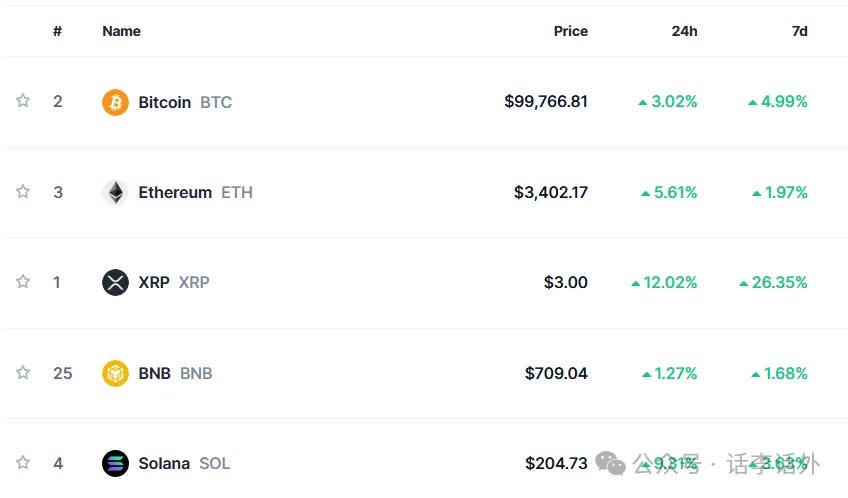The image size is (848, 498).
Task: Click the Solana logo icon
Action: [115, 463]
